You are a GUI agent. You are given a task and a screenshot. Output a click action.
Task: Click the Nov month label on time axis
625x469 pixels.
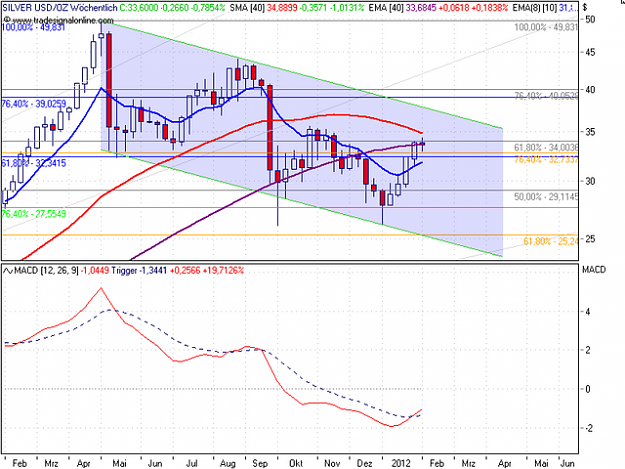pyautogui.click(x=332, y=463)
